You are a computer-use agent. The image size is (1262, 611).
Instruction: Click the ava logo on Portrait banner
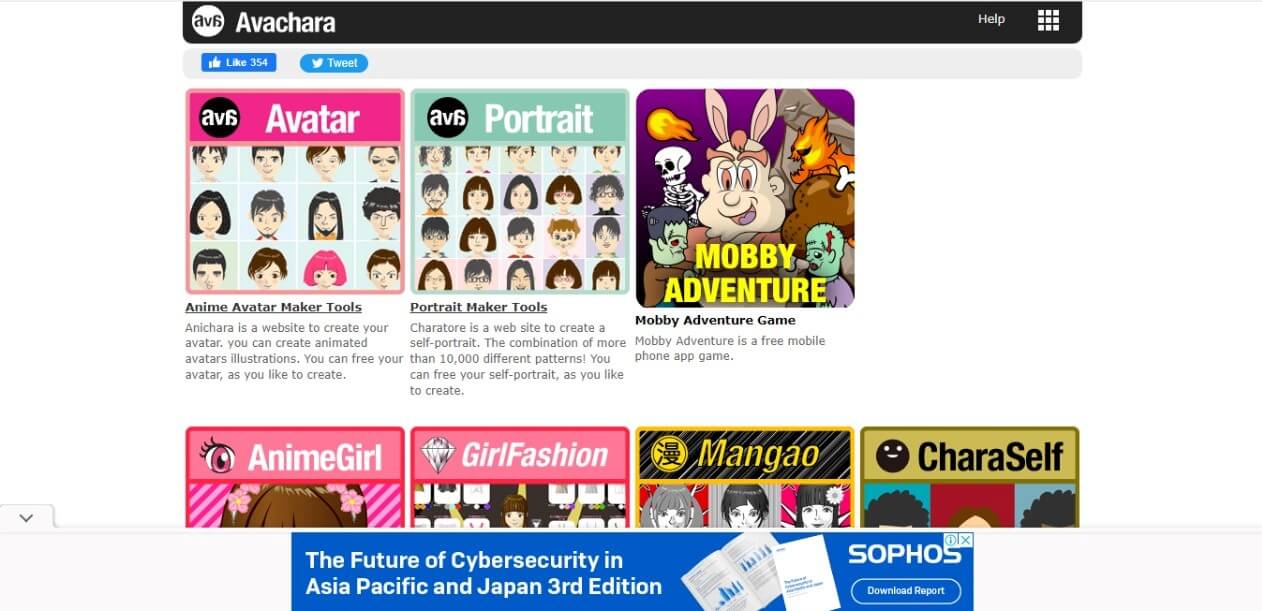click(x=447, y=118)
